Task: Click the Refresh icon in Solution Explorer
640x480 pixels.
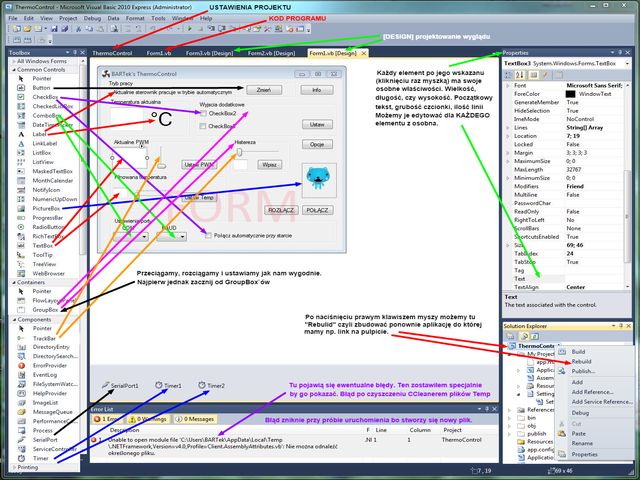Action: pos(534,336)
